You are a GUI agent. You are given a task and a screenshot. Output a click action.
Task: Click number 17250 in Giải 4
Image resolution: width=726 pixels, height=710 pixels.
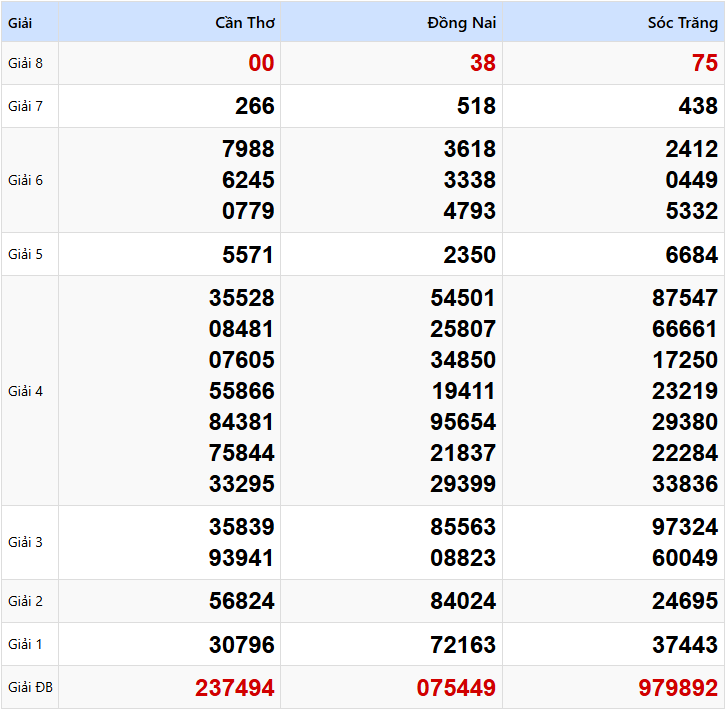point(685,360)
